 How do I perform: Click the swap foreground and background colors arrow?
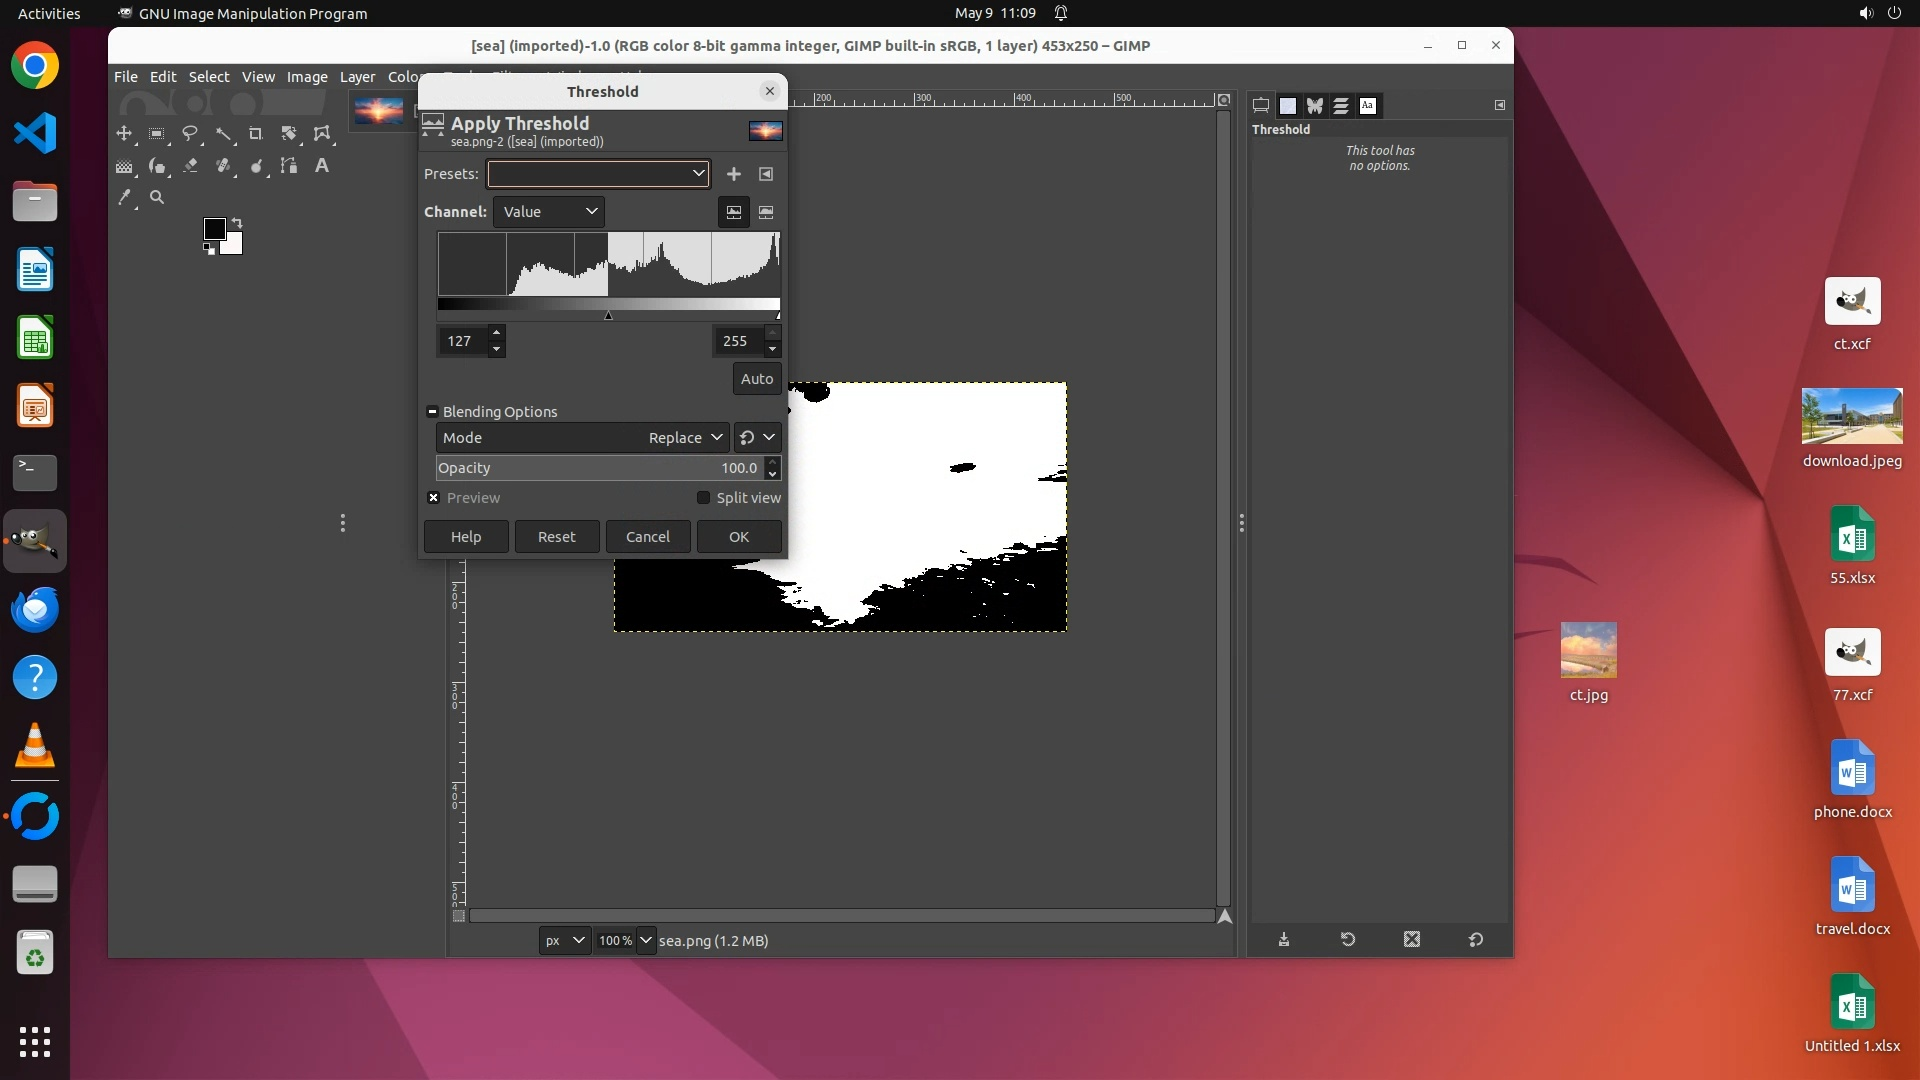click(237, 222)
